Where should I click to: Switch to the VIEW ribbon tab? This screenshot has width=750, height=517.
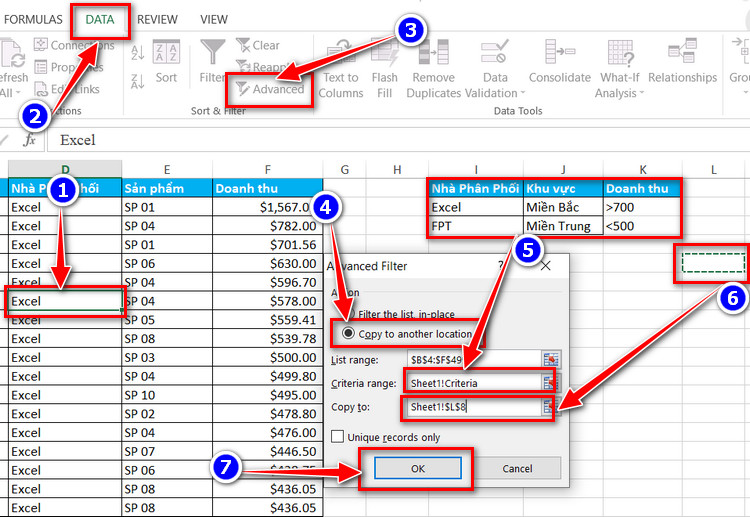214,20
